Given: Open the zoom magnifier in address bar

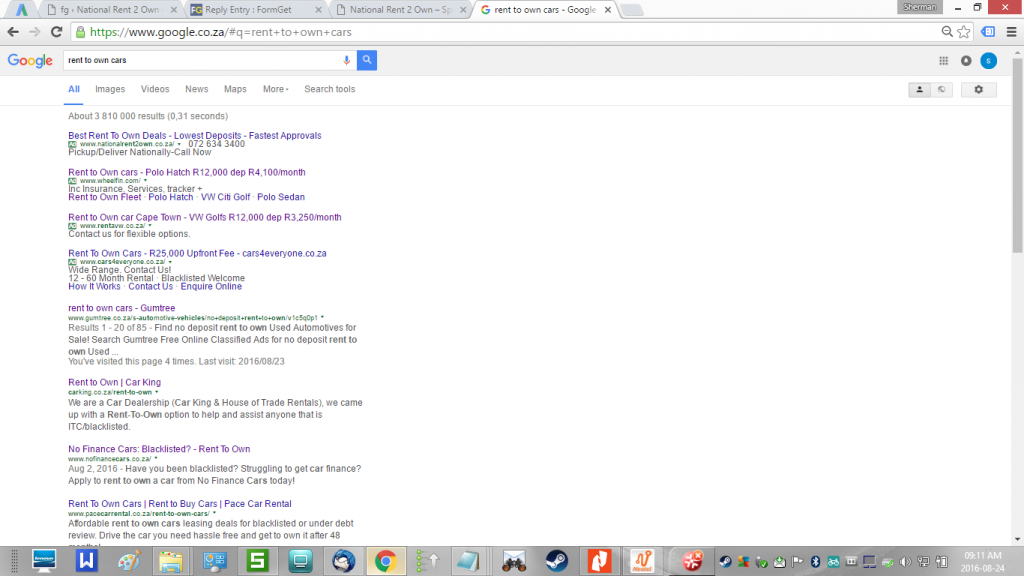Looking at the screenshot, I should pyautogui.click(x=947, y=32).
